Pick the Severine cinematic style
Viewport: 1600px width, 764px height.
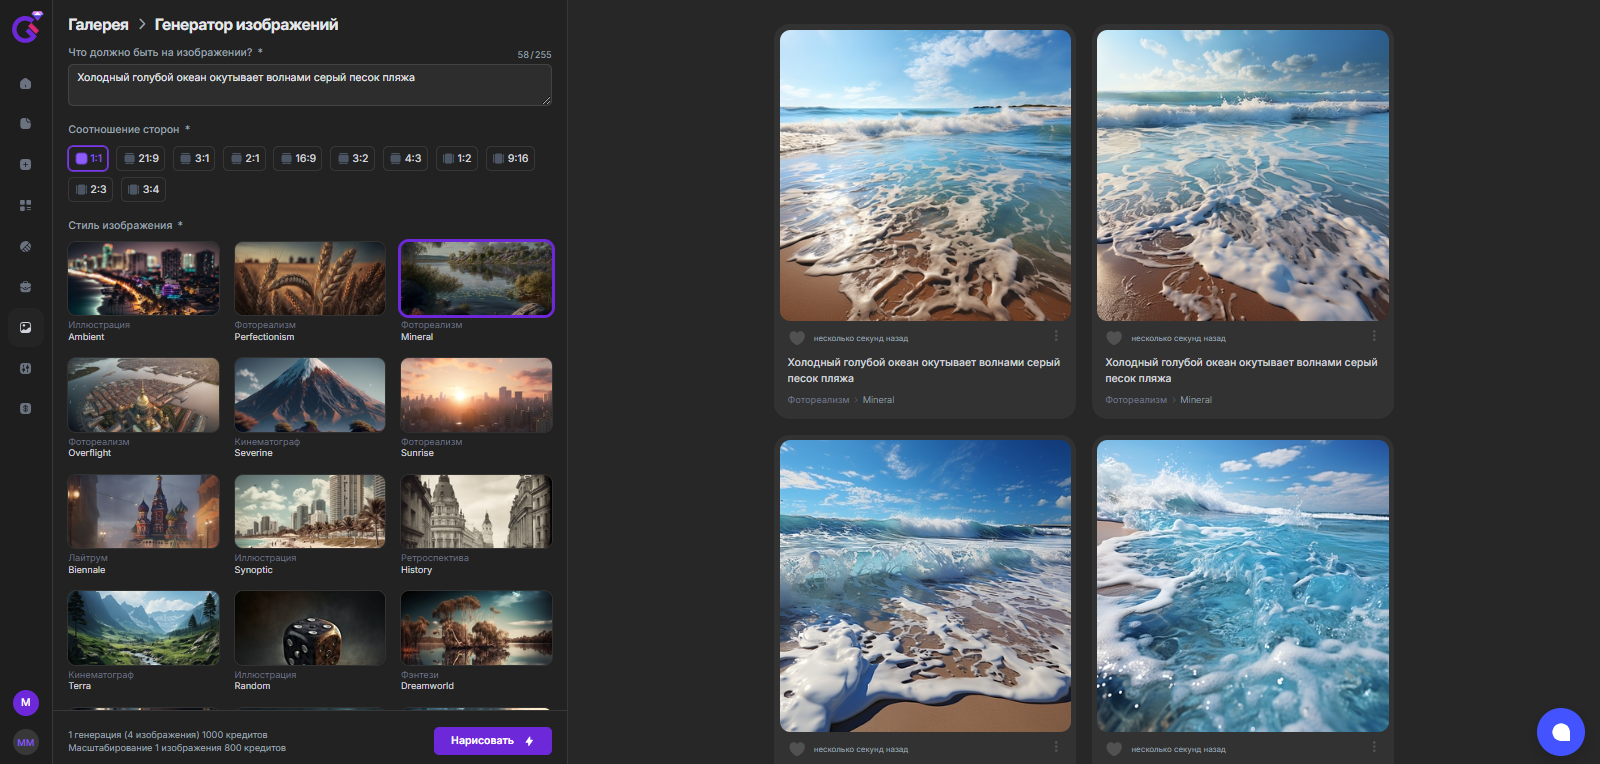coord(310,395)
